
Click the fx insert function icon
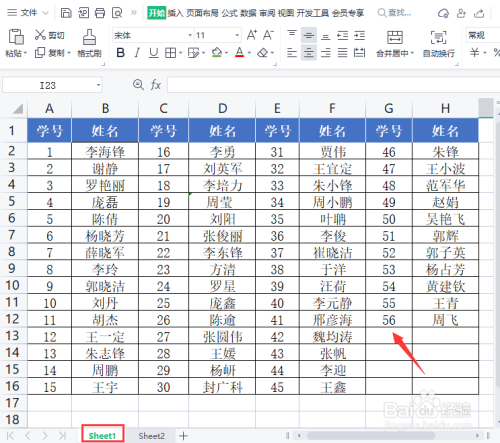pyautogui.click(x=156, y=85)
